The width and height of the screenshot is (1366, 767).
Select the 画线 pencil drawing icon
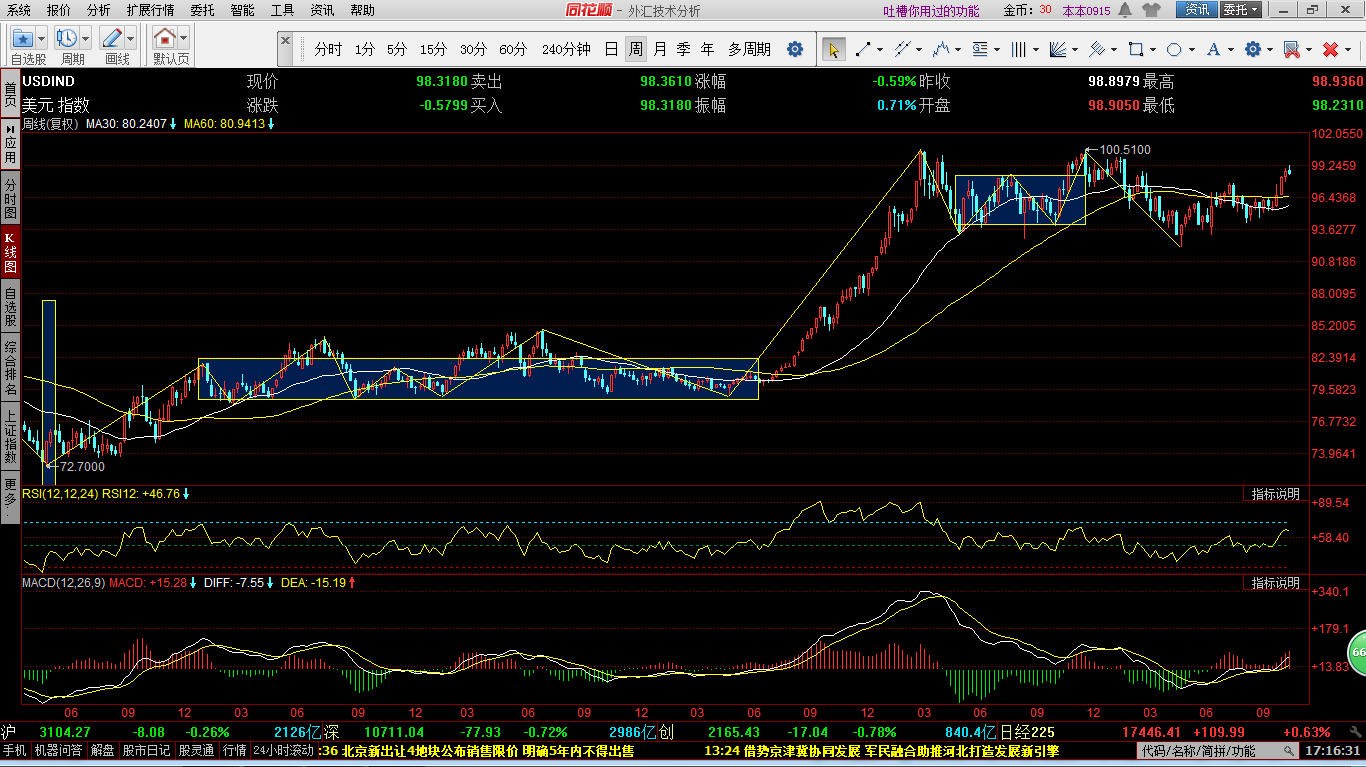111,38
